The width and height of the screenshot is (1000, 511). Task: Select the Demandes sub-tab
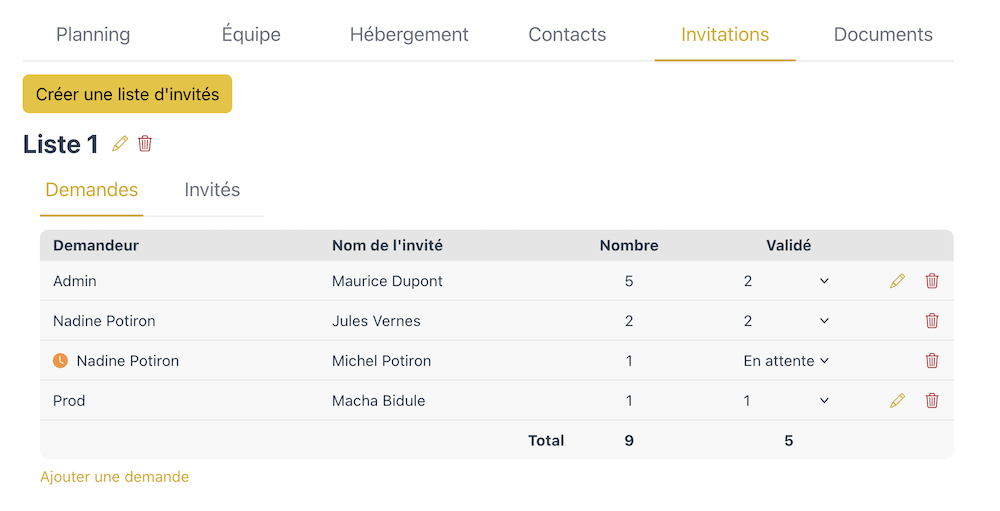pyautogui.click(x=92, y=190)
